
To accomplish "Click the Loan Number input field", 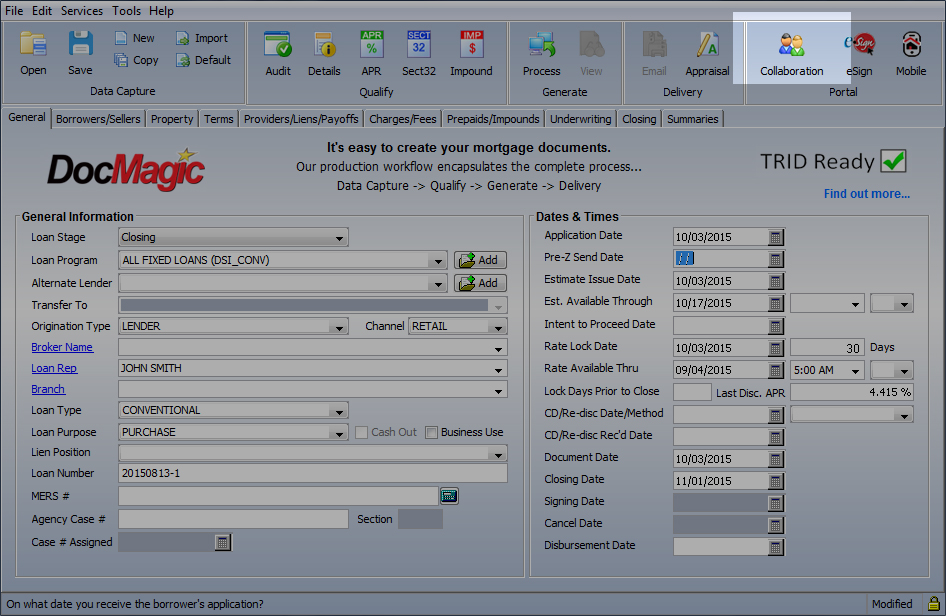I will click(x=312, y=474).
